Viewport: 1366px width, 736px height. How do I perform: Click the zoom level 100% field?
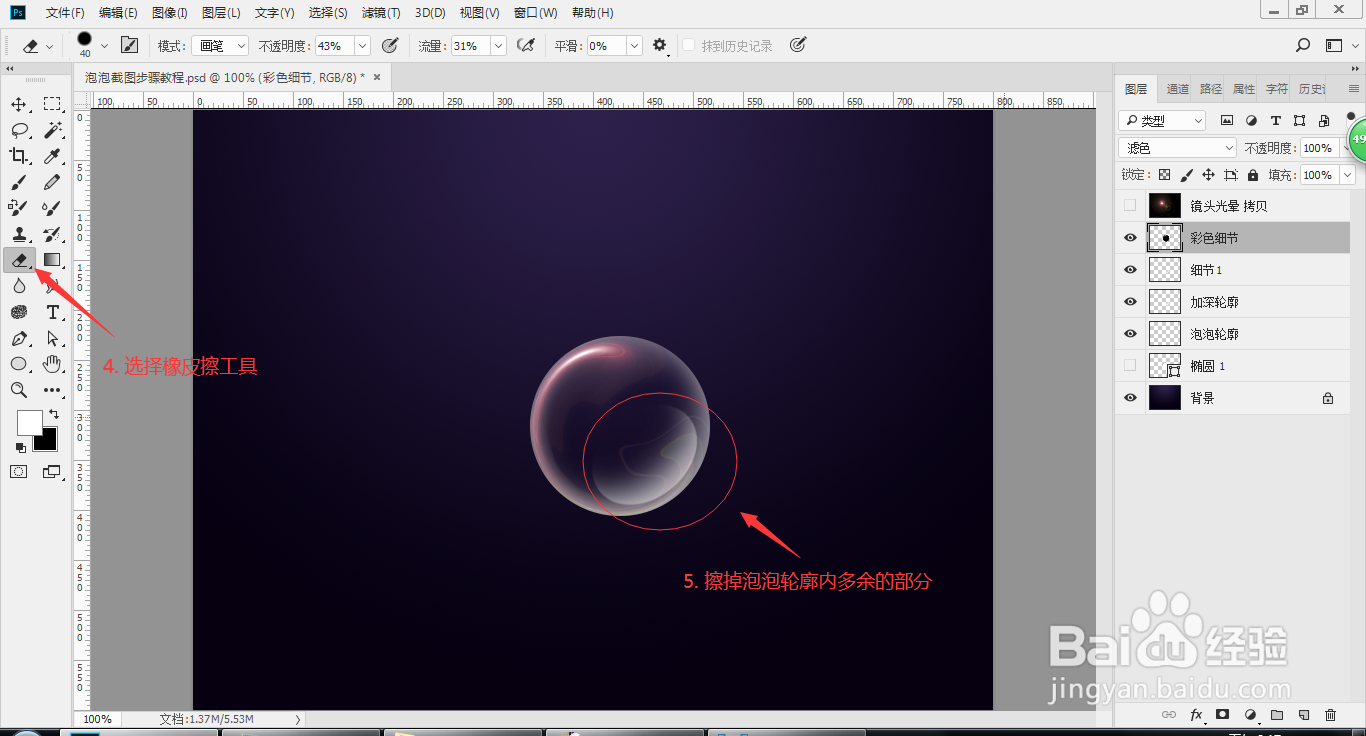(97, 719)
